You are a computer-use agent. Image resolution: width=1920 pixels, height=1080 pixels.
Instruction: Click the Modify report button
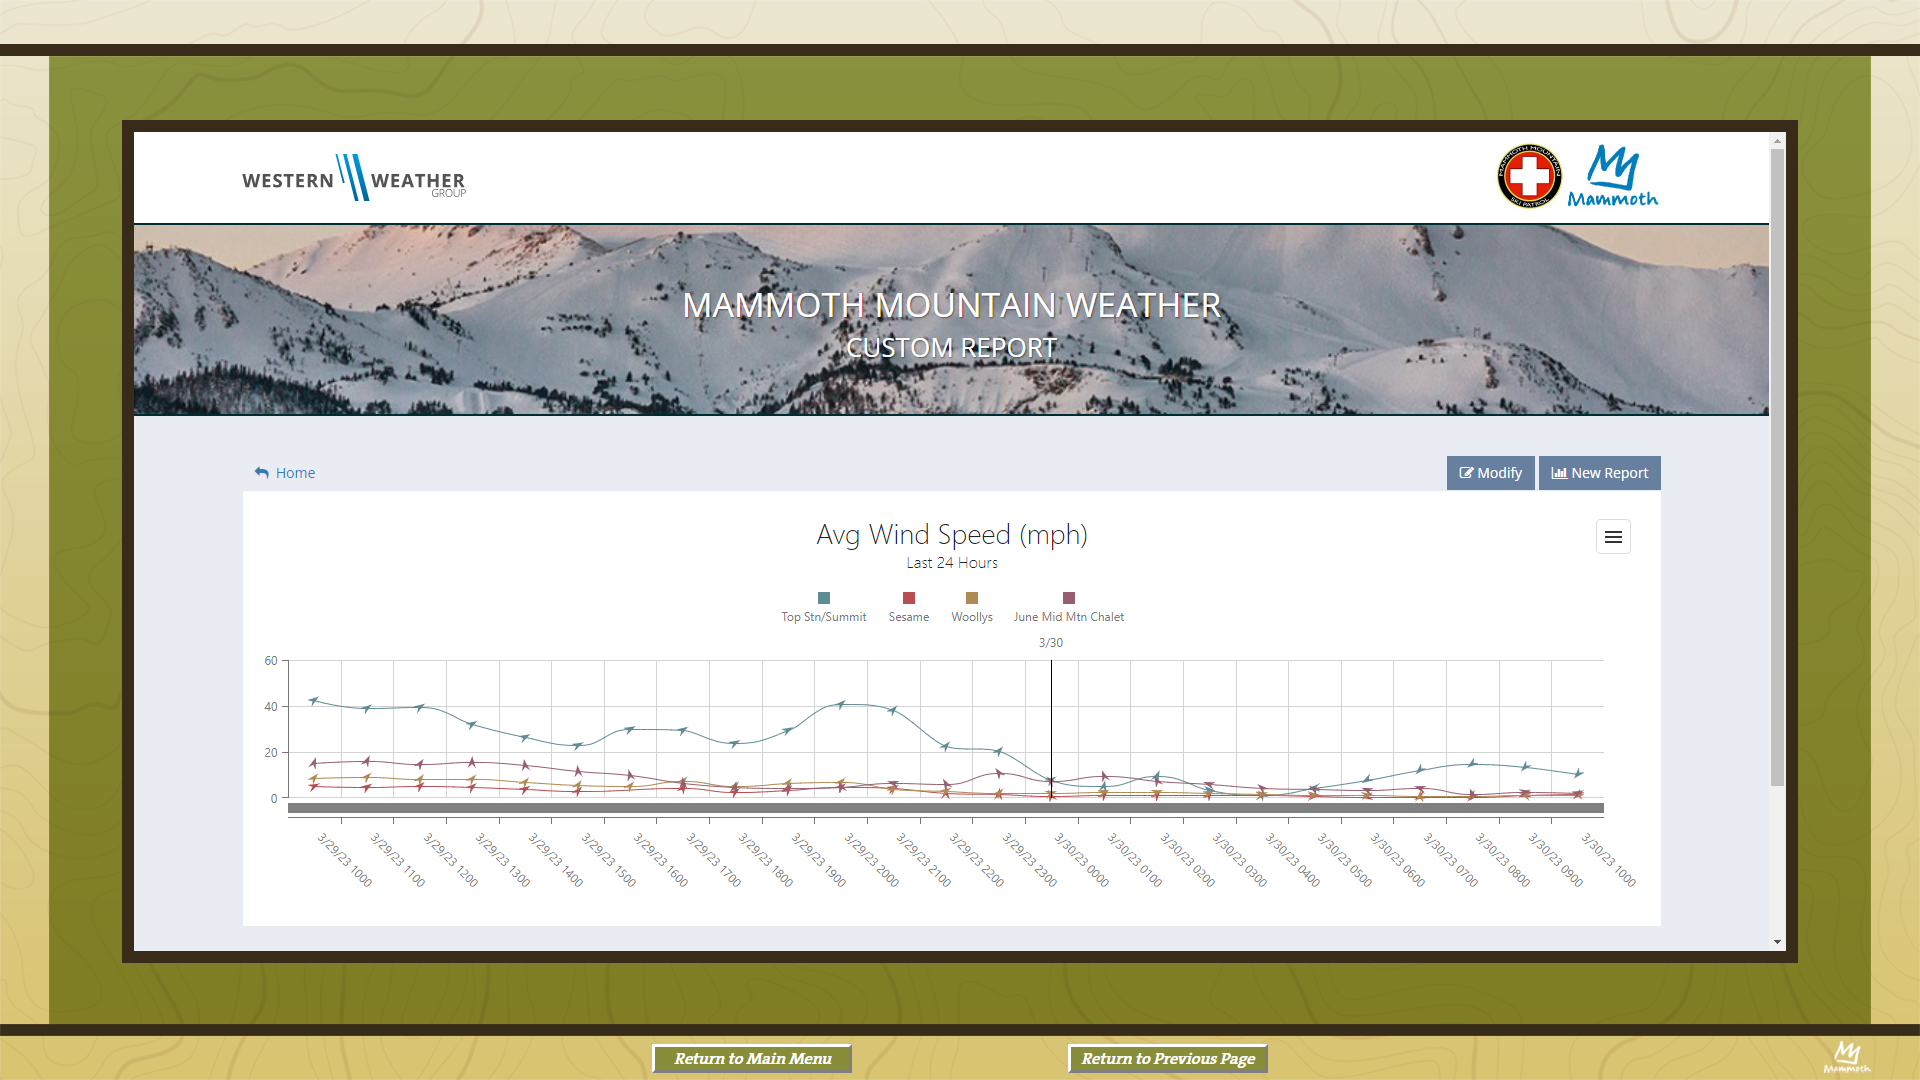coord(1490,473)
